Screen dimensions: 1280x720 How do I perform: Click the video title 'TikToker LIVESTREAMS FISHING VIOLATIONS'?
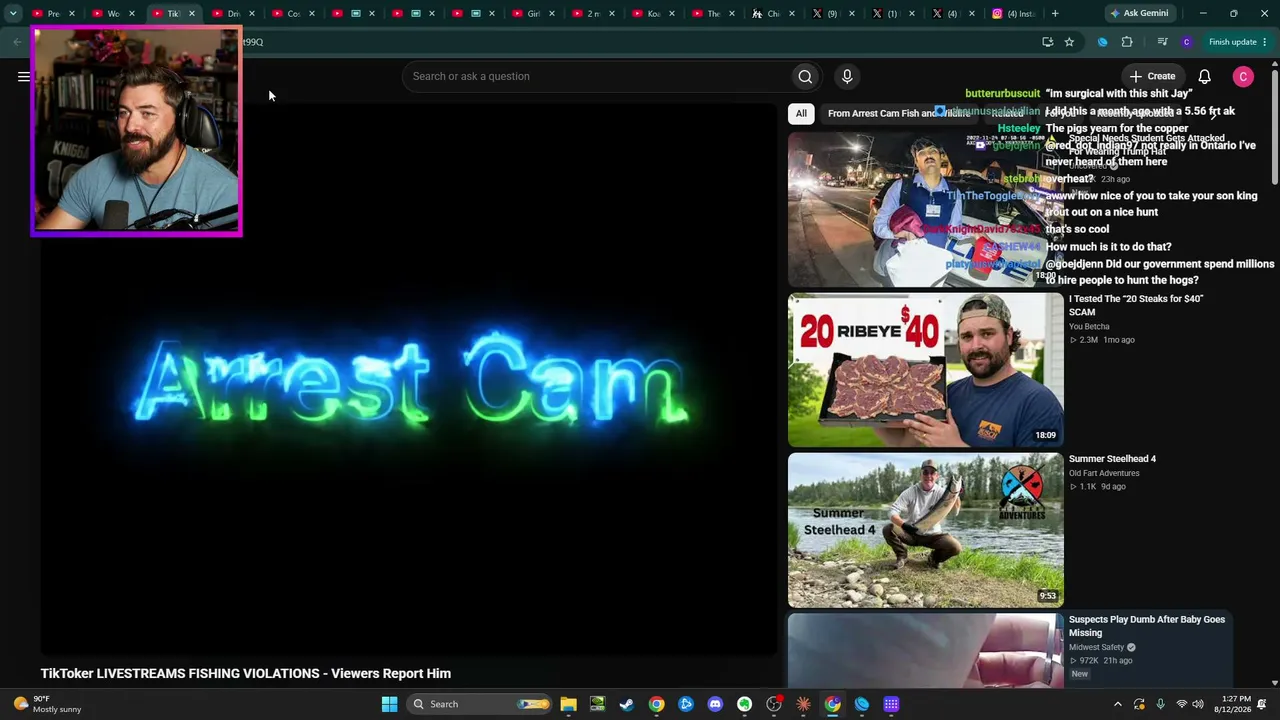tap(246, 673)
